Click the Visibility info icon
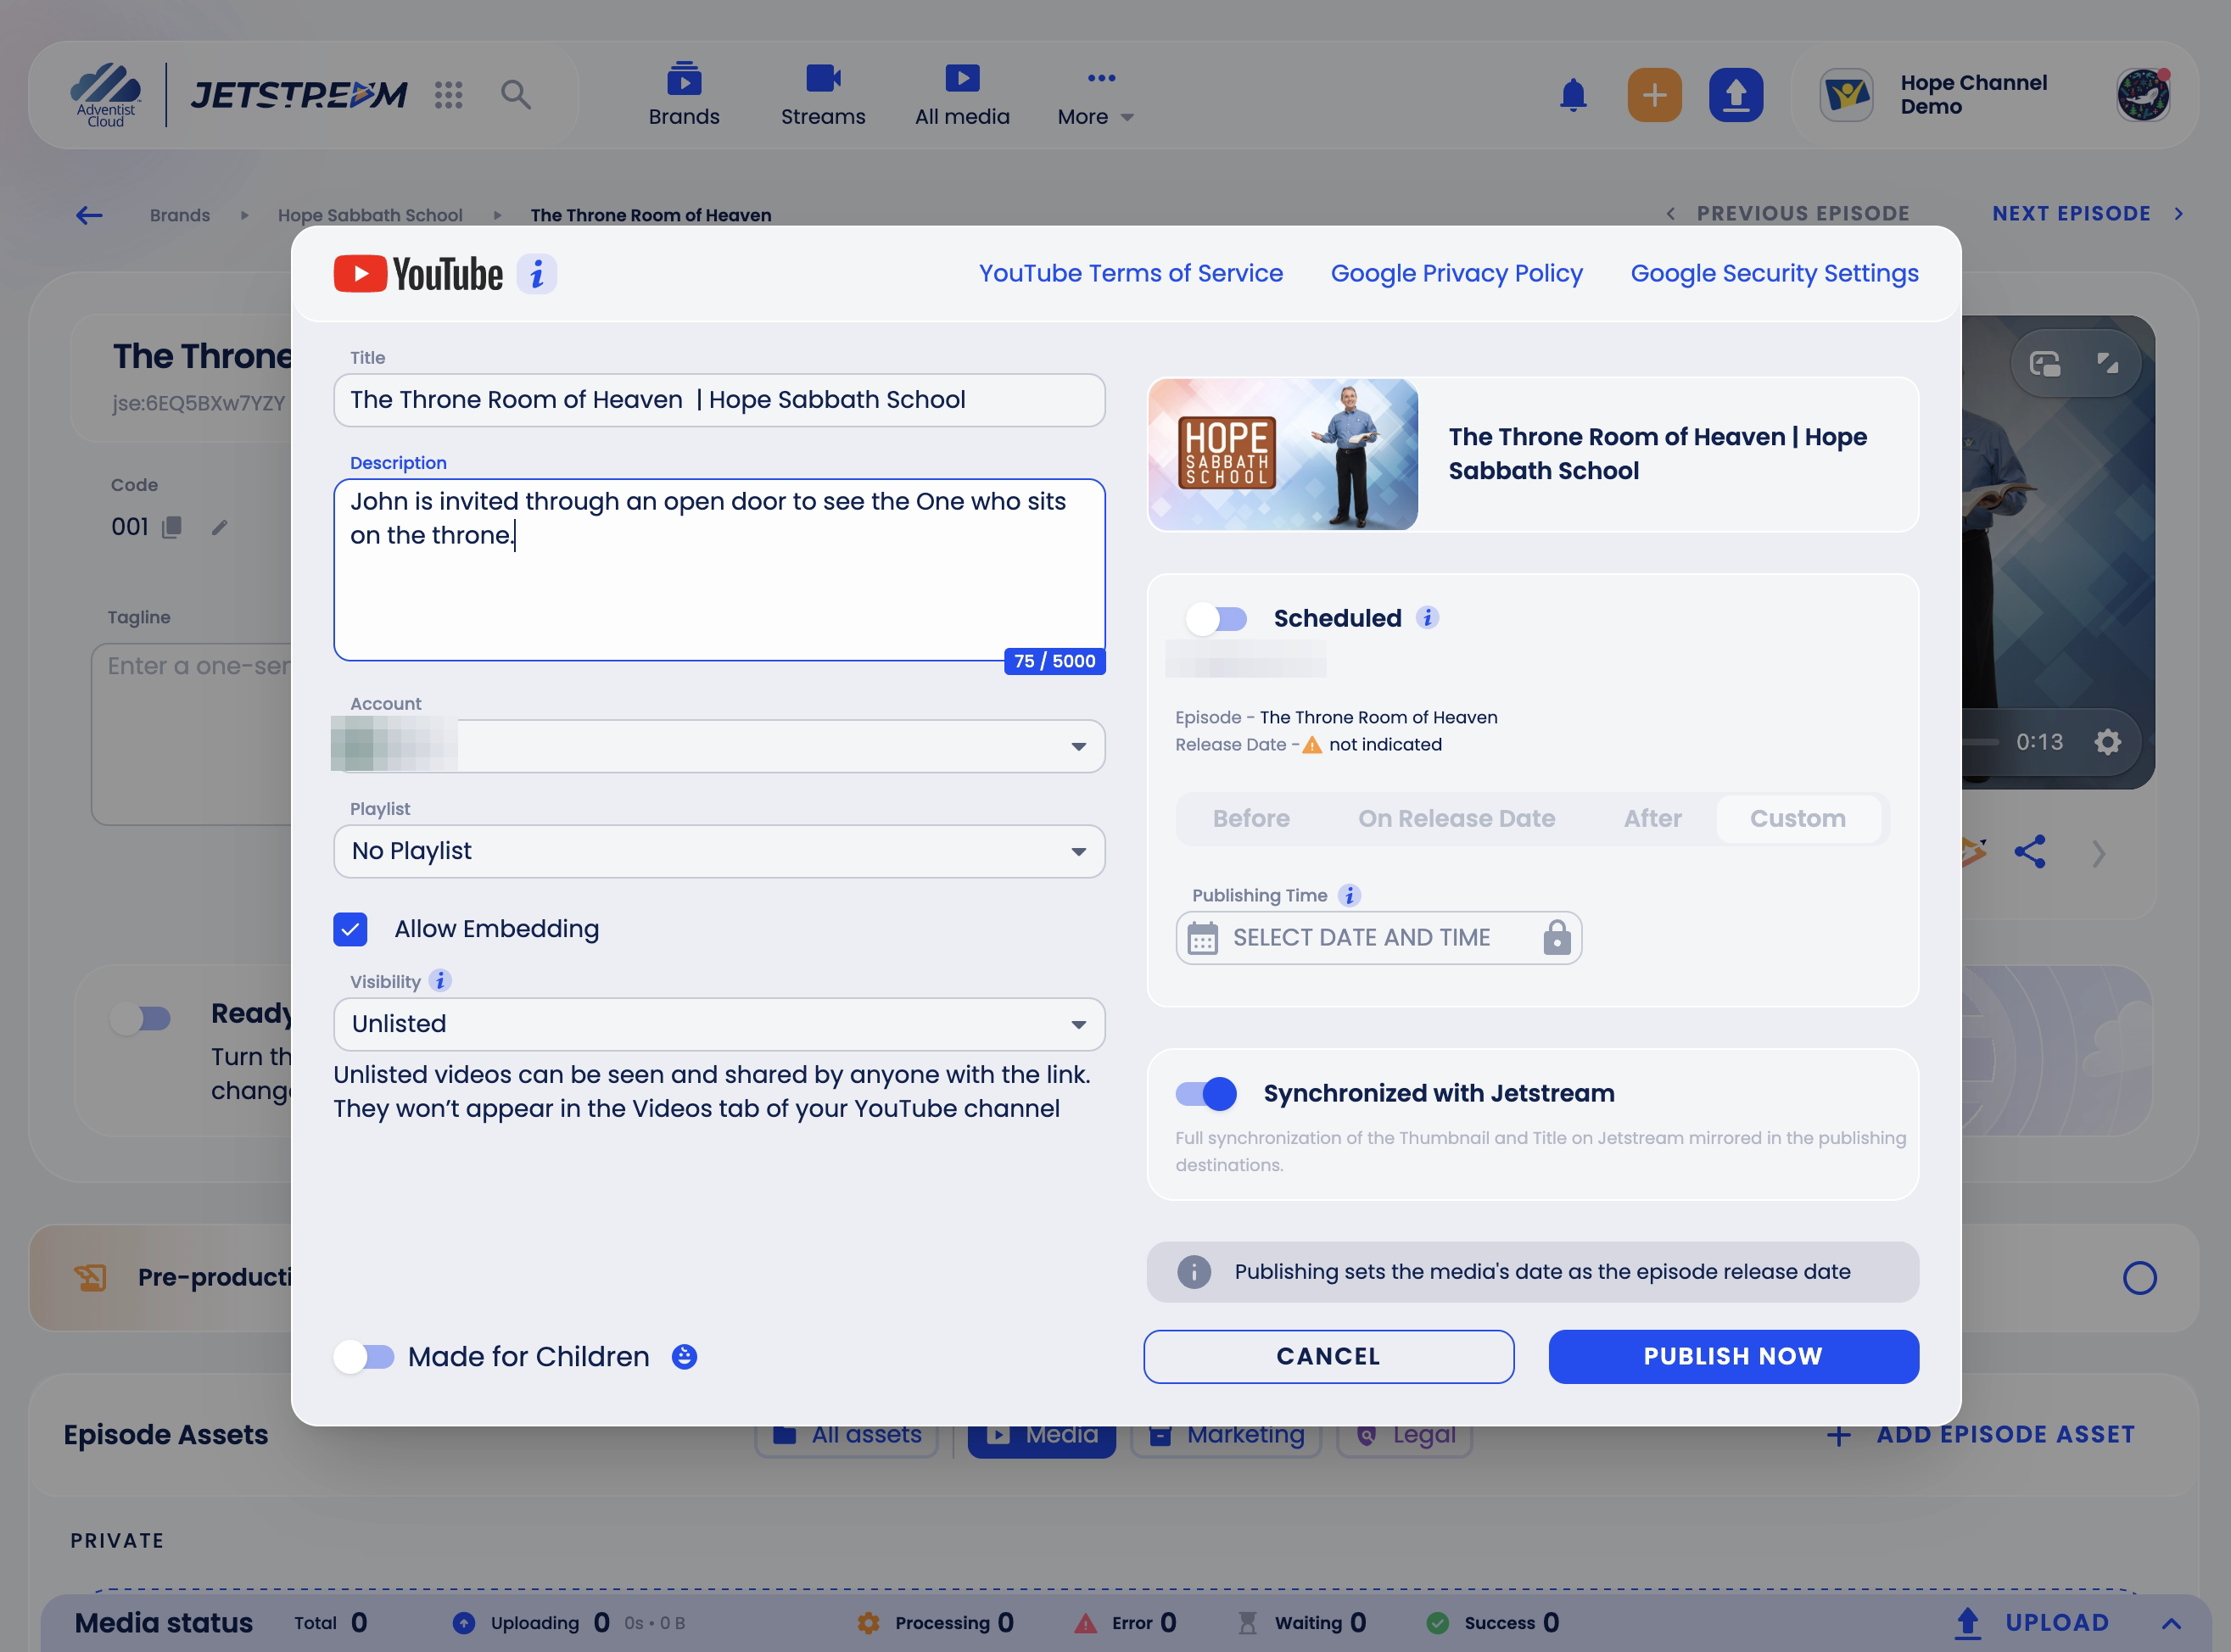Image resolution: width=2231 pixels, height=1652 pixels. [440, 981]
